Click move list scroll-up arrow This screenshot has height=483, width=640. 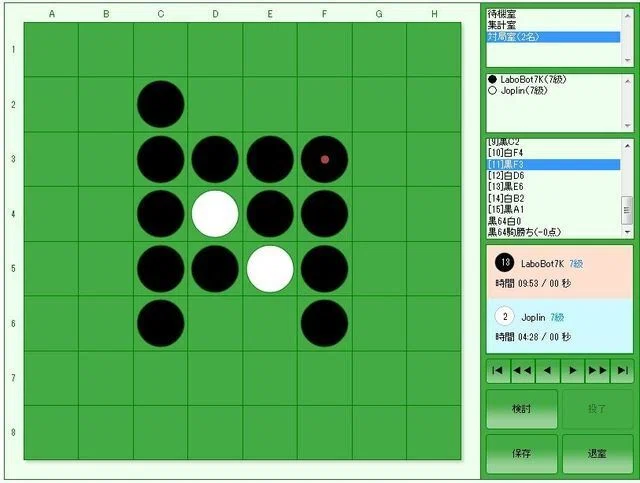click(x=627, y=145)
